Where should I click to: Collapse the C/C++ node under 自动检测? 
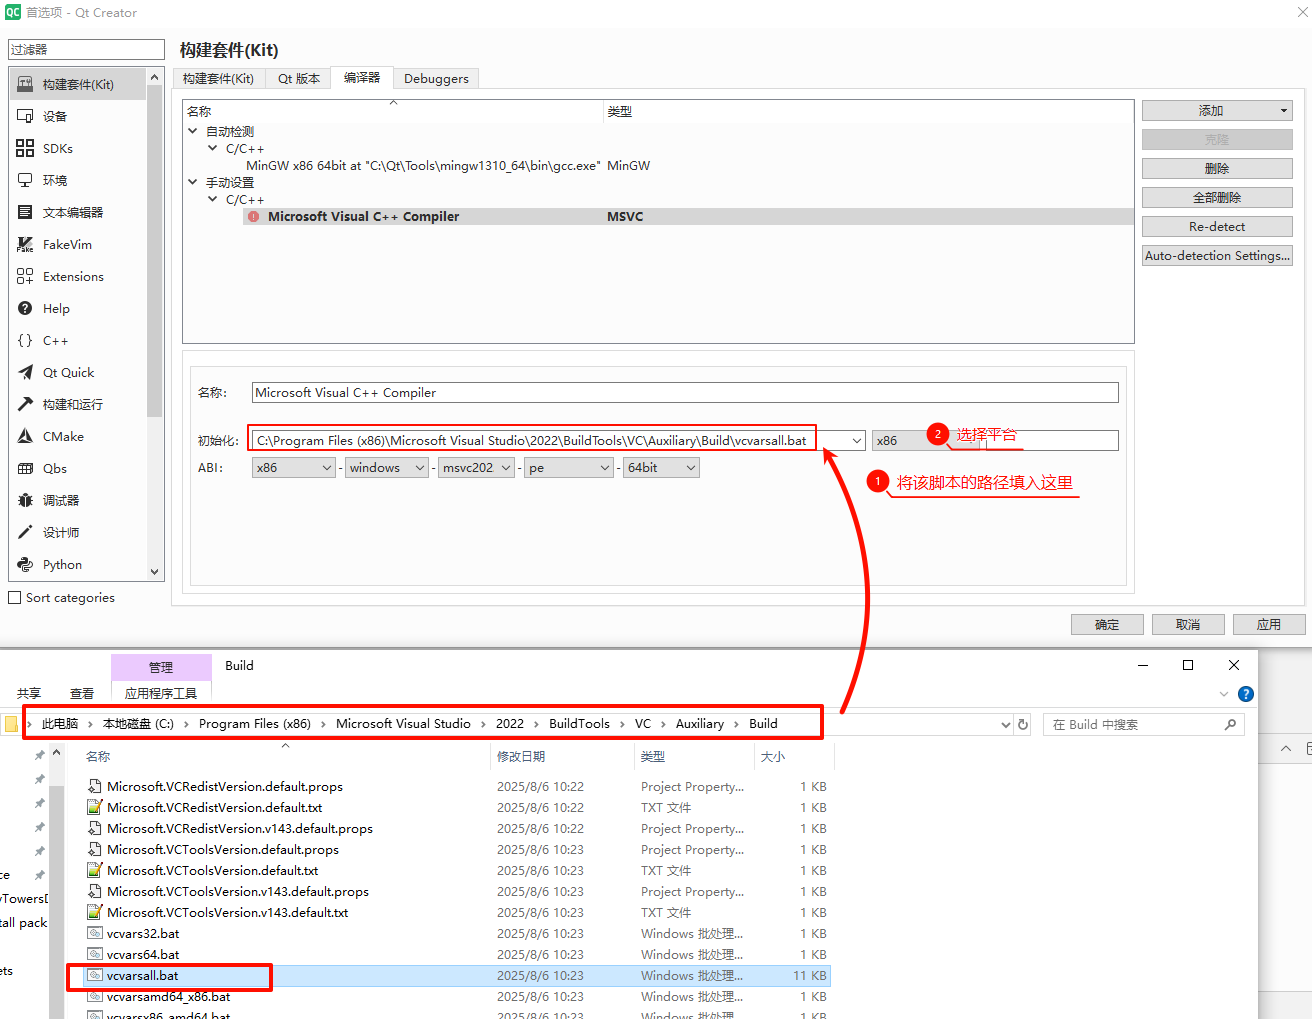213,148
